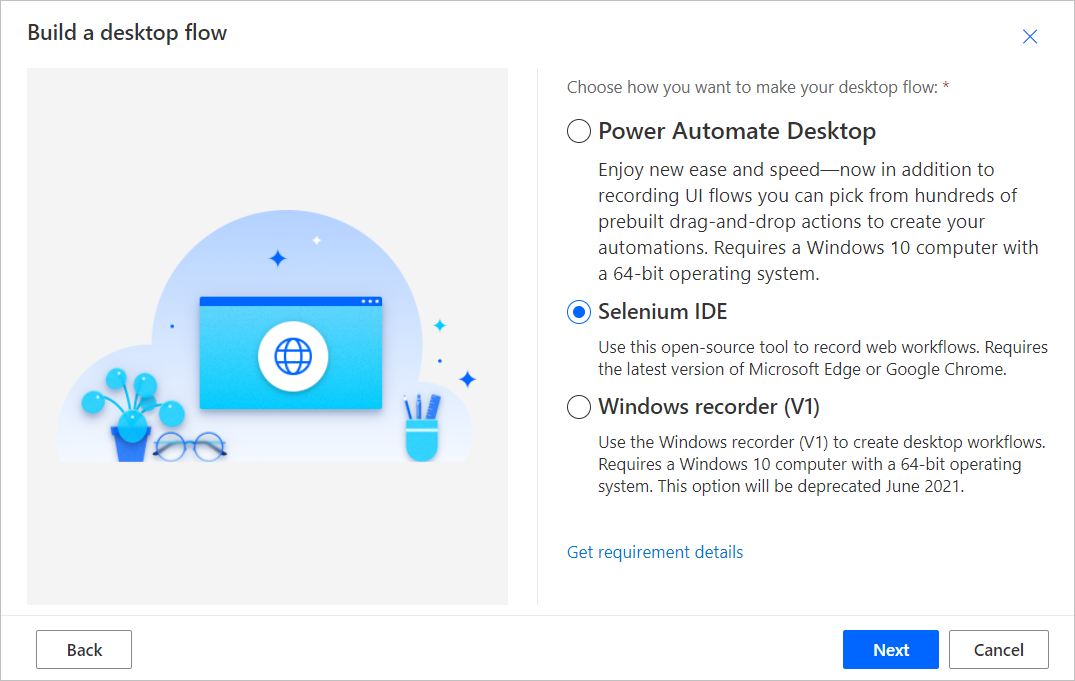Click the 'Choose how you want to make' prompt text
Screen dimensions: 1075x681
click(758, 88)
